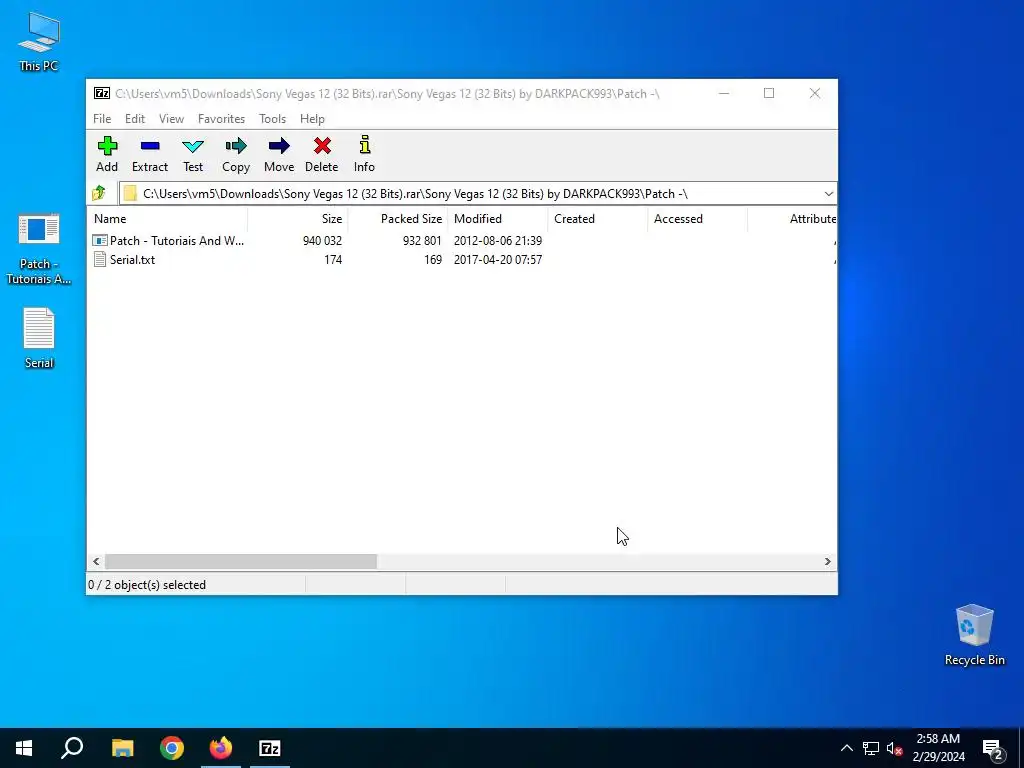The height and width of the screenshot is (768, 1024).
Task: Click the modified date '2017-04-20 07:57'
Action: pyautogui.click(x=498, y=259)
